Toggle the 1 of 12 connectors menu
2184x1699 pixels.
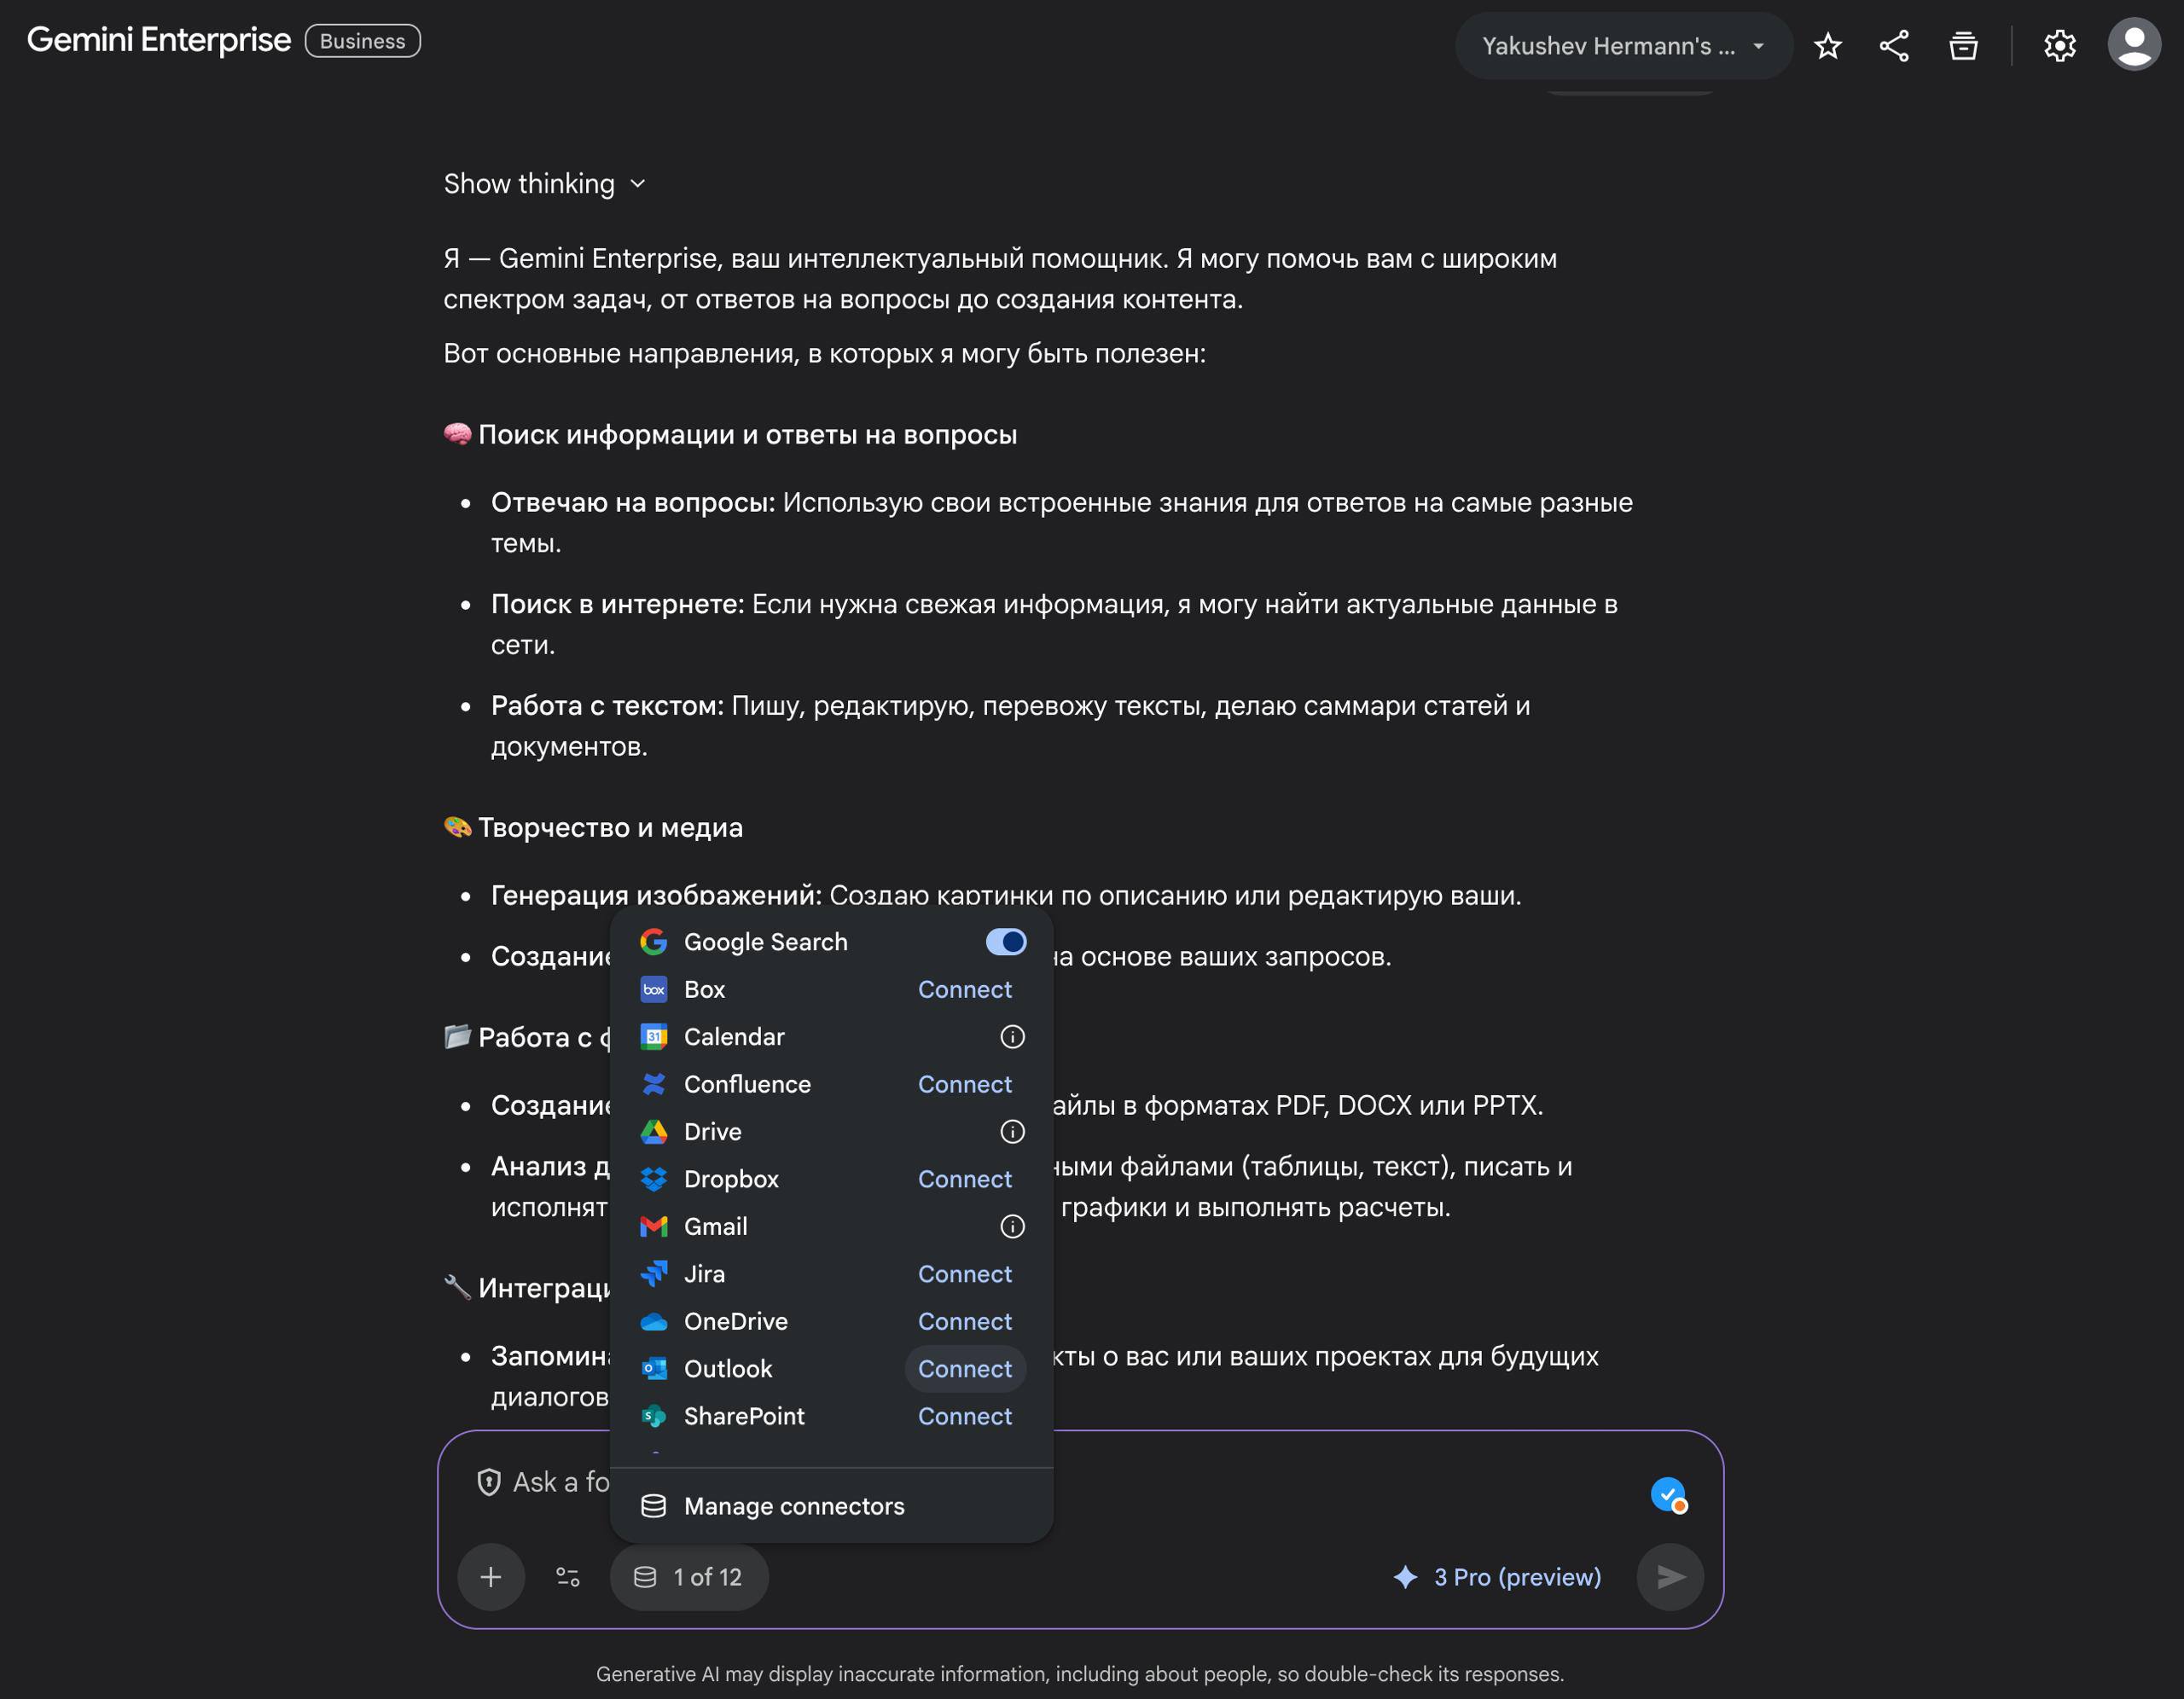coord(689,1577)
